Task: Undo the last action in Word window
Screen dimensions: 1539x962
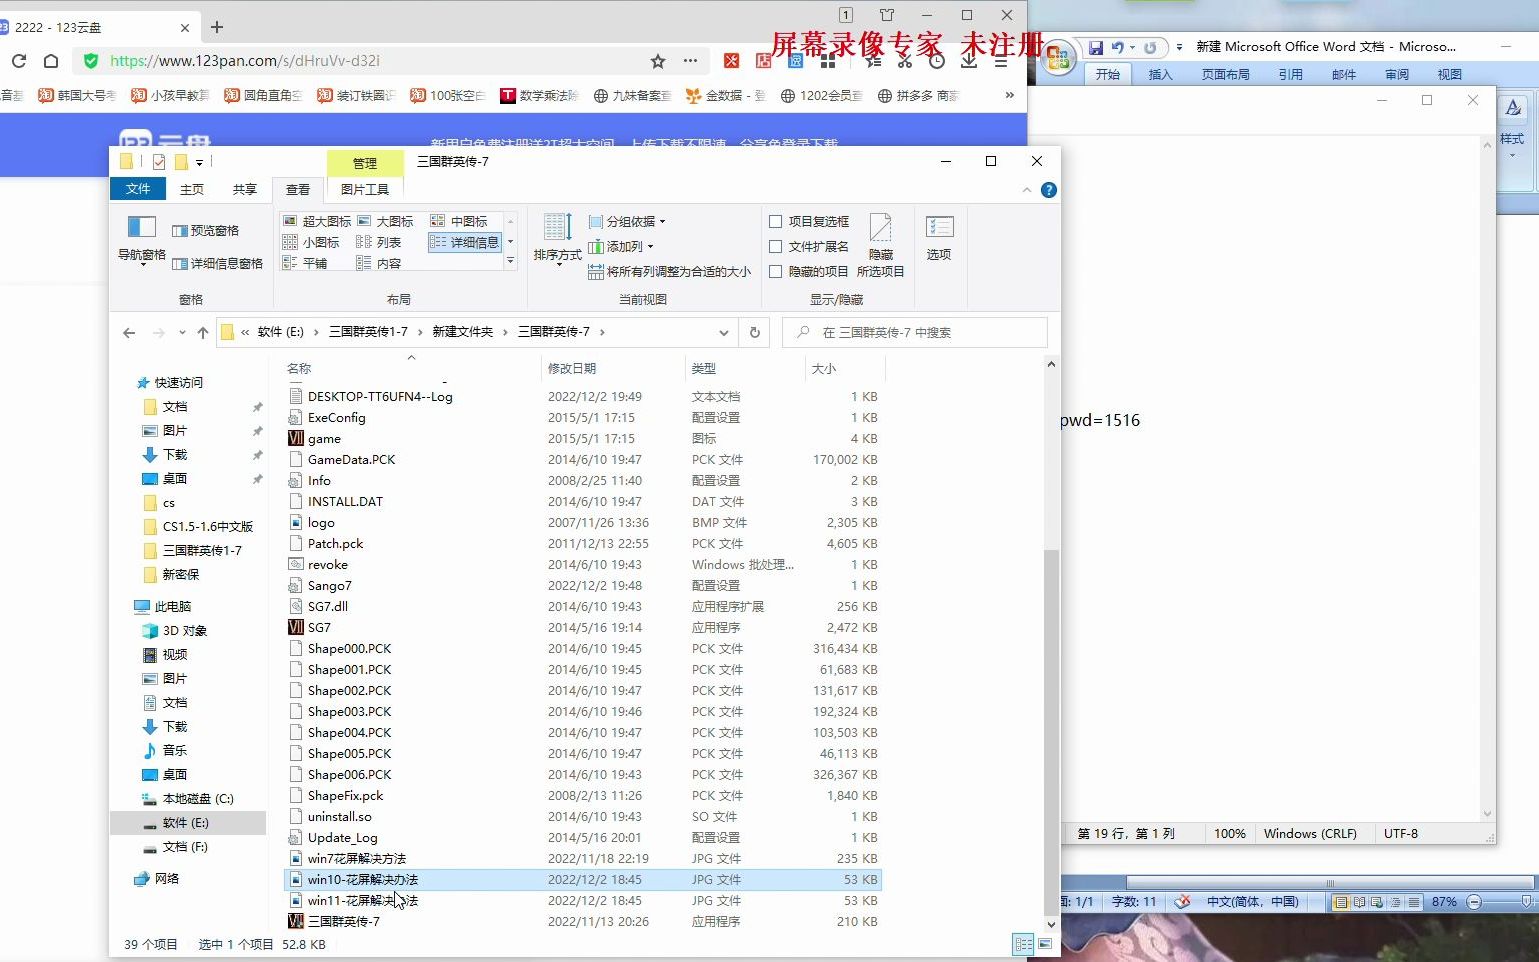Action: [x=1117, y=47]
